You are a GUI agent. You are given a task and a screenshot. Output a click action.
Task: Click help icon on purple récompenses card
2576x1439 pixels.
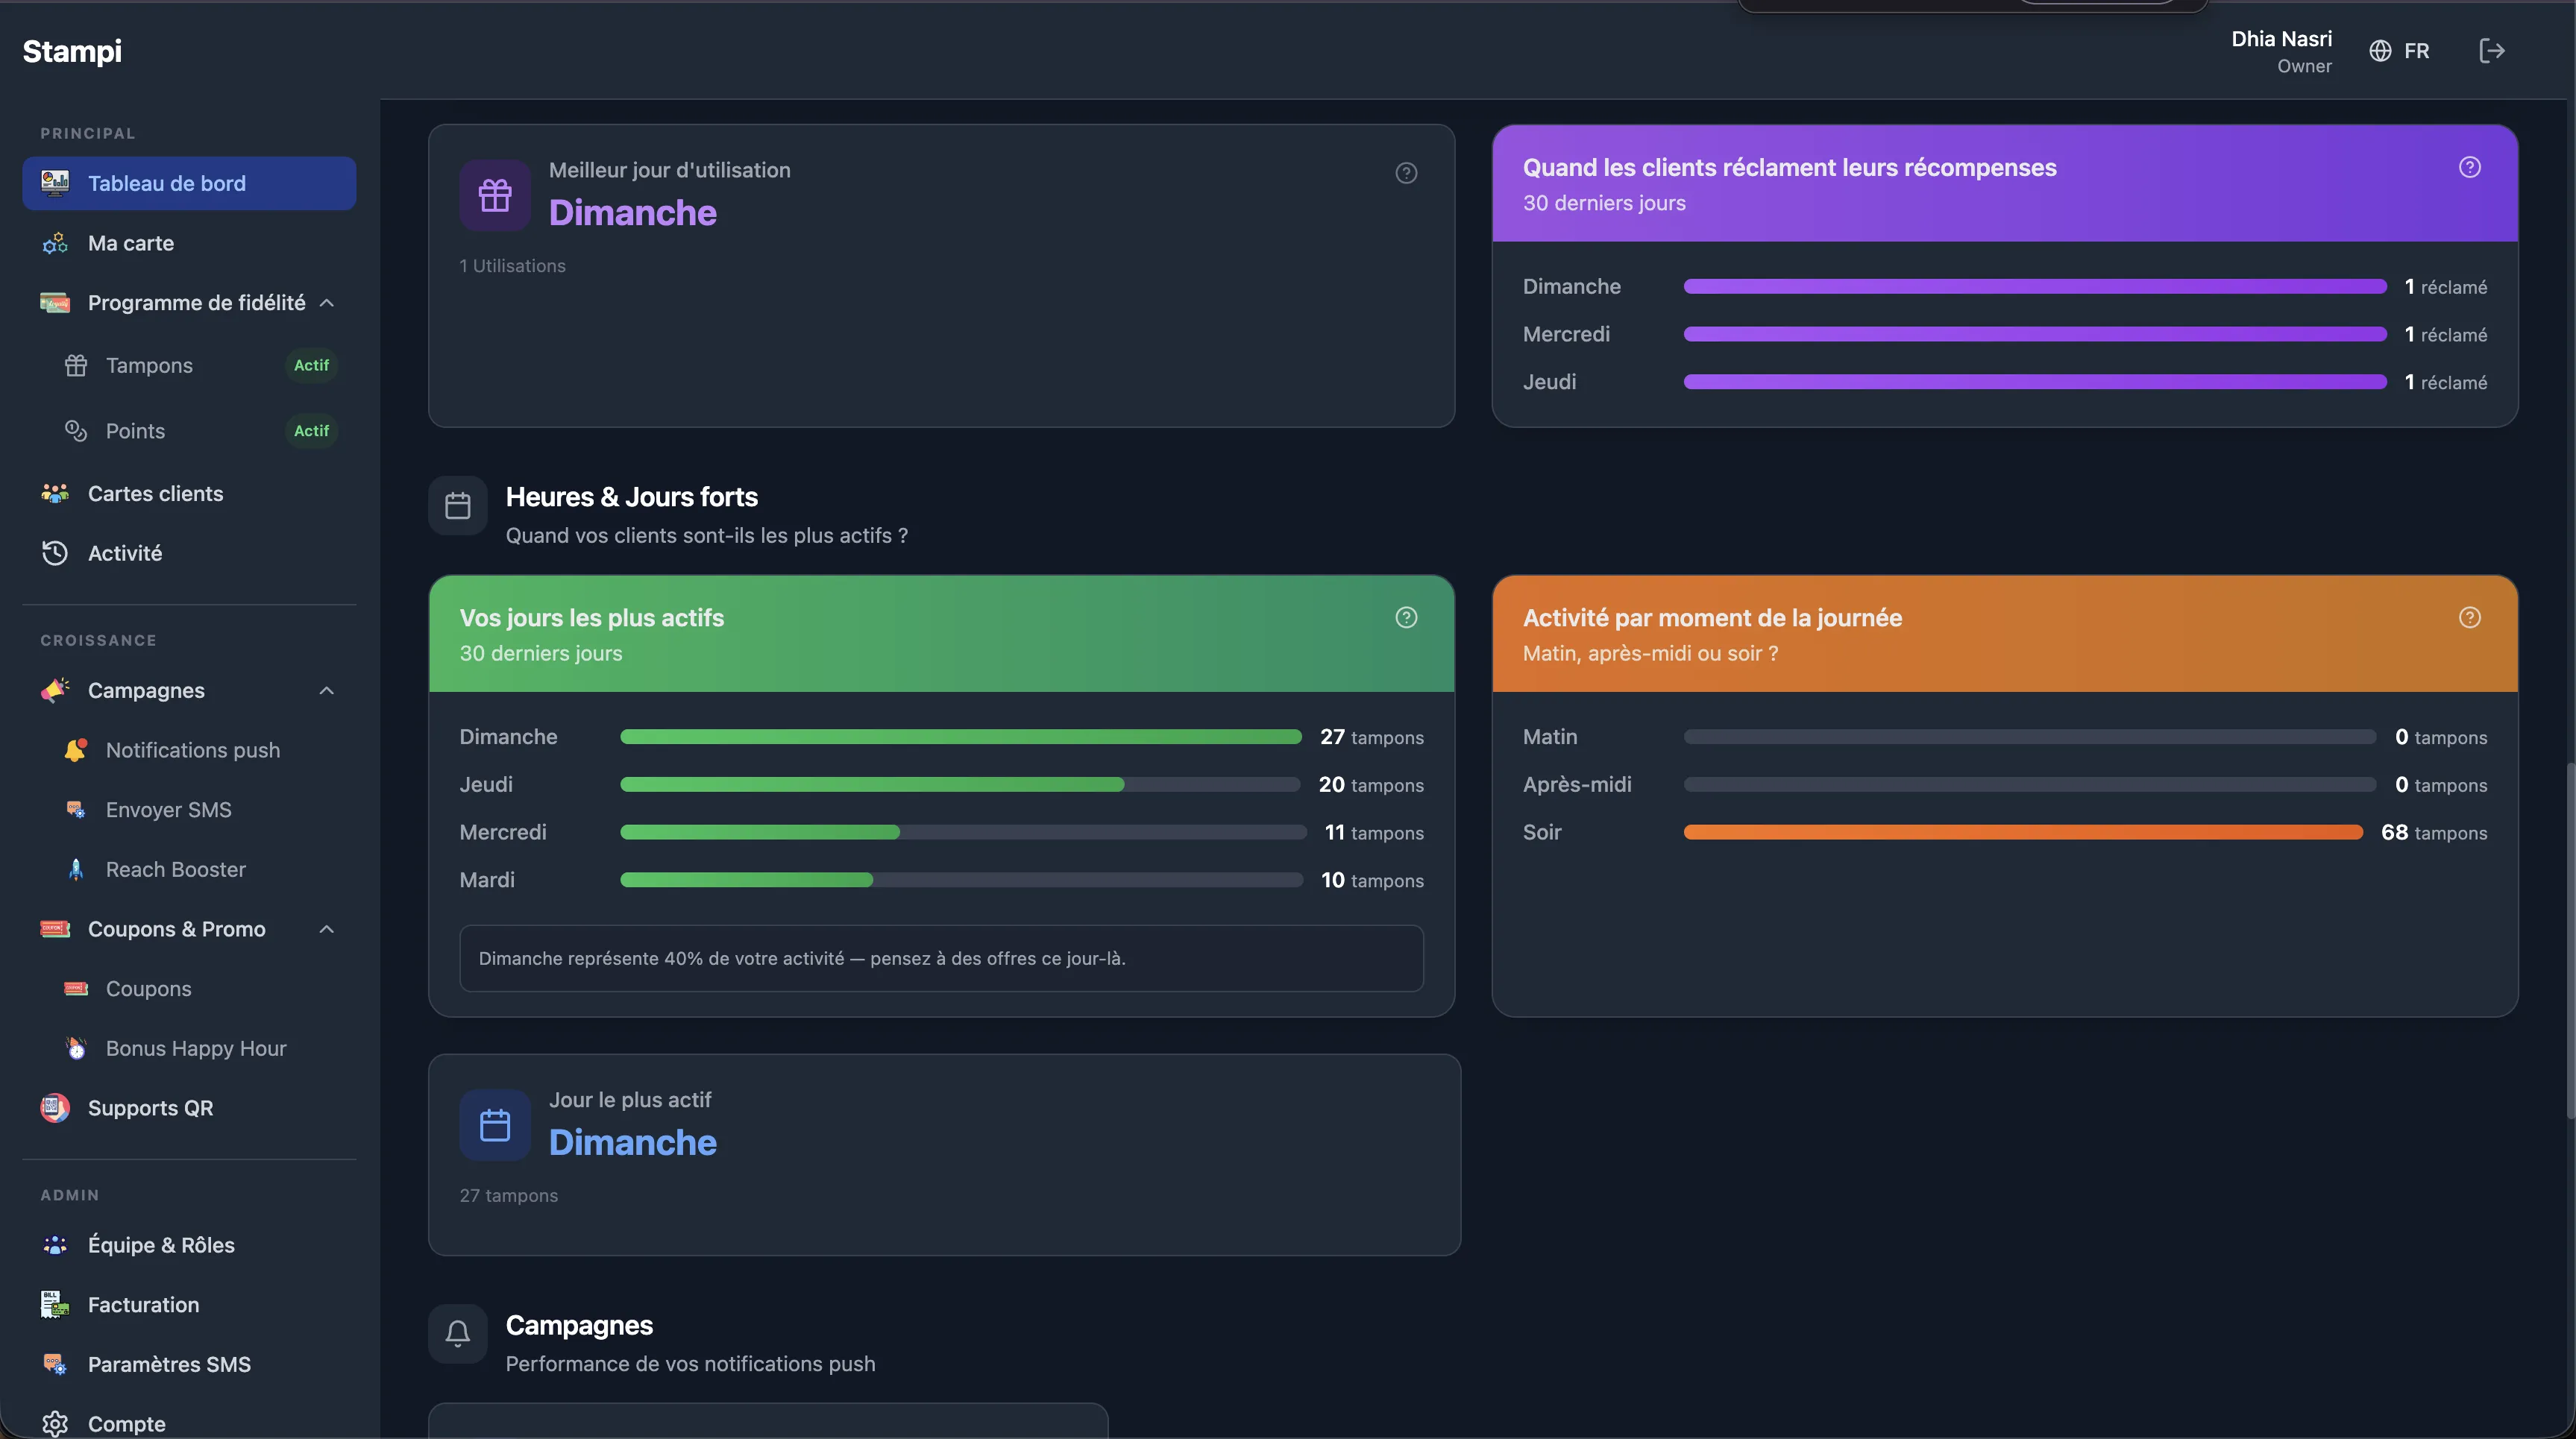point(2469,167)
